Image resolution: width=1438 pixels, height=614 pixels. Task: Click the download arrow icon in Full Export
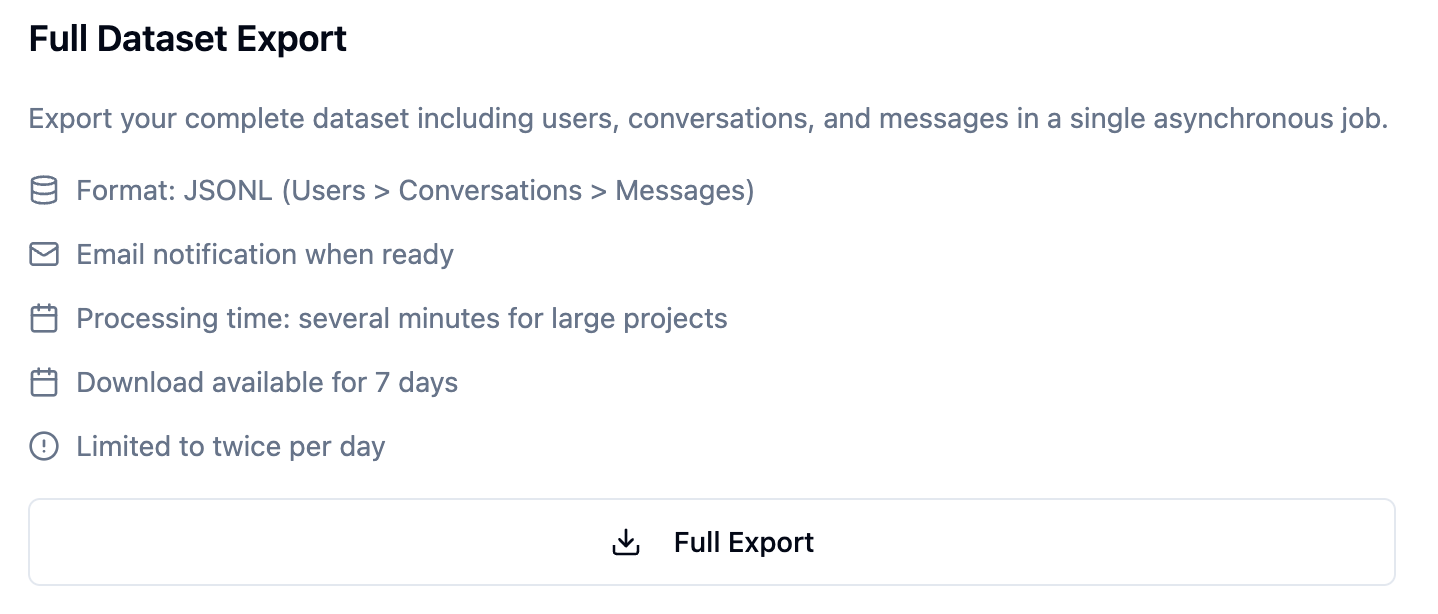(625, 542)
